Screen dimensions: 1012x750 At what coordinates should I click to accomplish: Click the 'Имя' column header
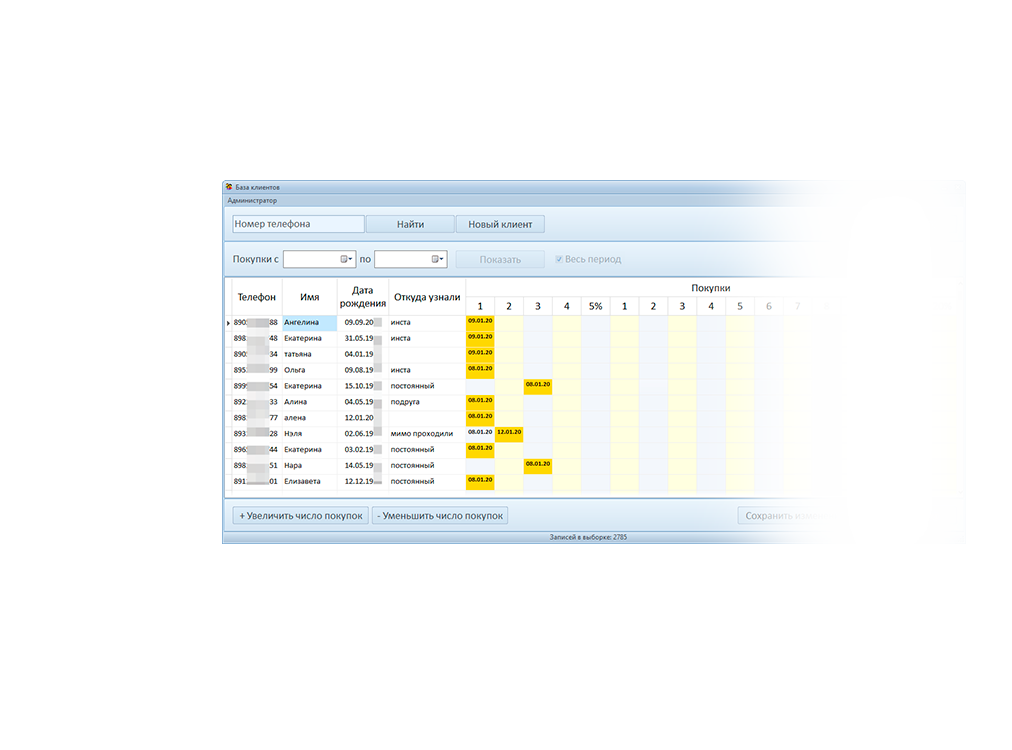(310, 297)
